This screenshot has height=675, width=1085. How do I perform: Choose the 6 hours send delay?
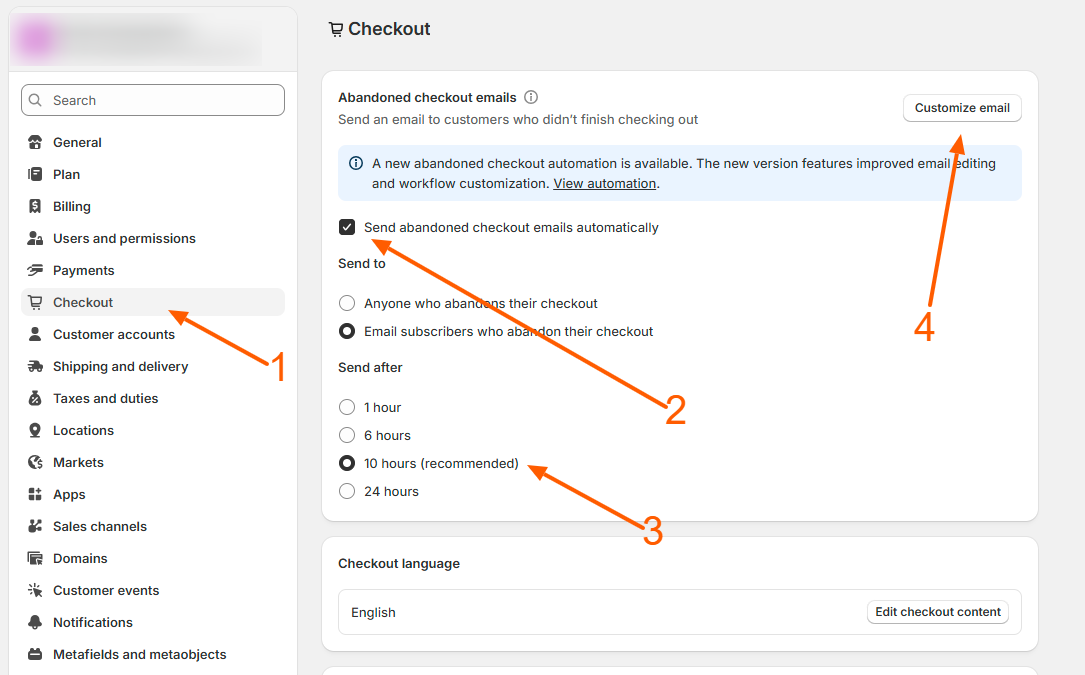coord(347,435)
